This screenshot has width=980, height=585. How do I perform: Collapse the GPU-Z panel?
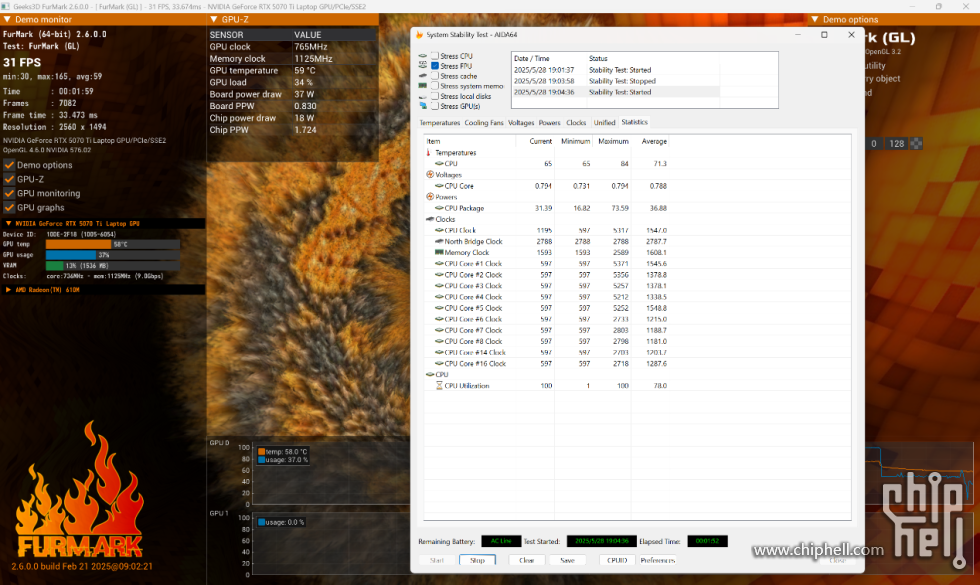[214, 19]
